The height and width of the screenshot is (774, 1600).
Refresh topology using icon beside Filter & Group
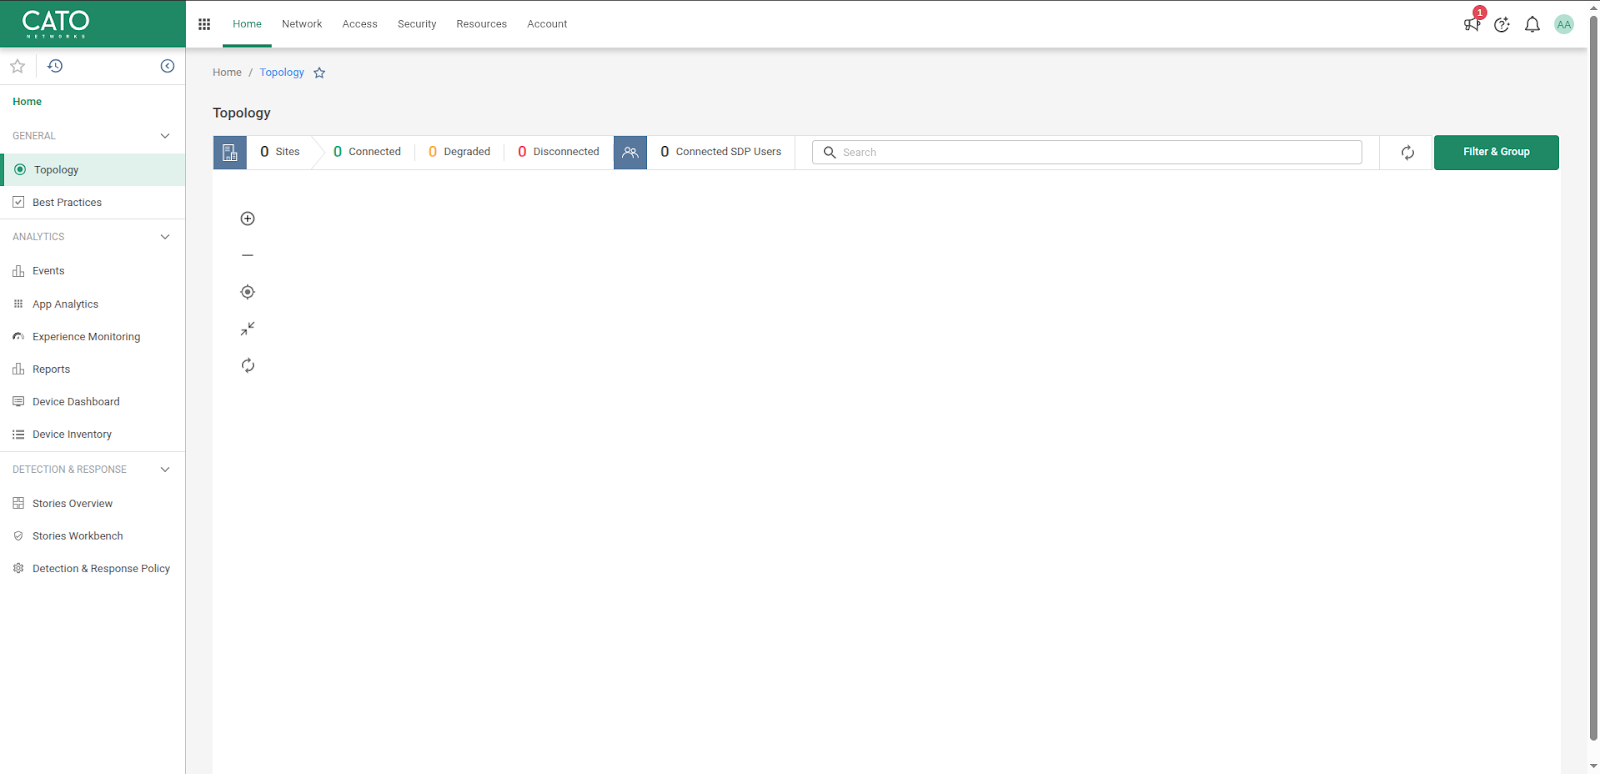click(1407, 152)
